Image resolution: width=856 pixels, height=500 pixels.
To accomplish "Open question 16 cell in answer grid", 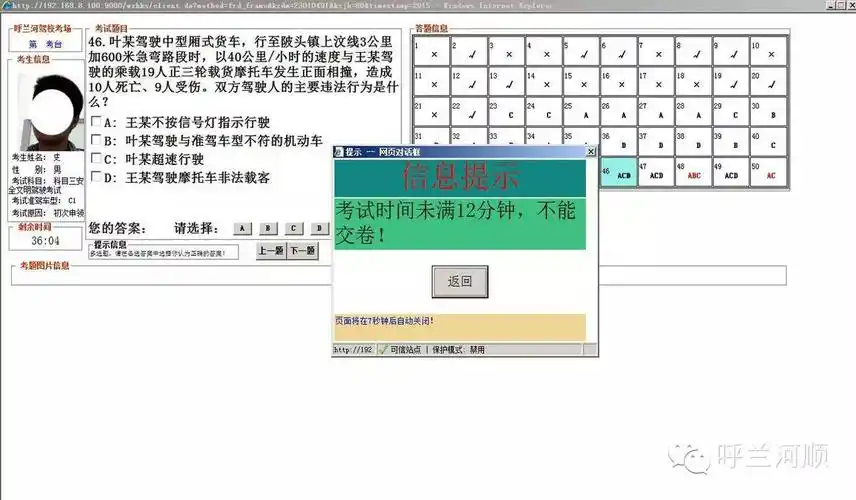I will coord(619,81).
